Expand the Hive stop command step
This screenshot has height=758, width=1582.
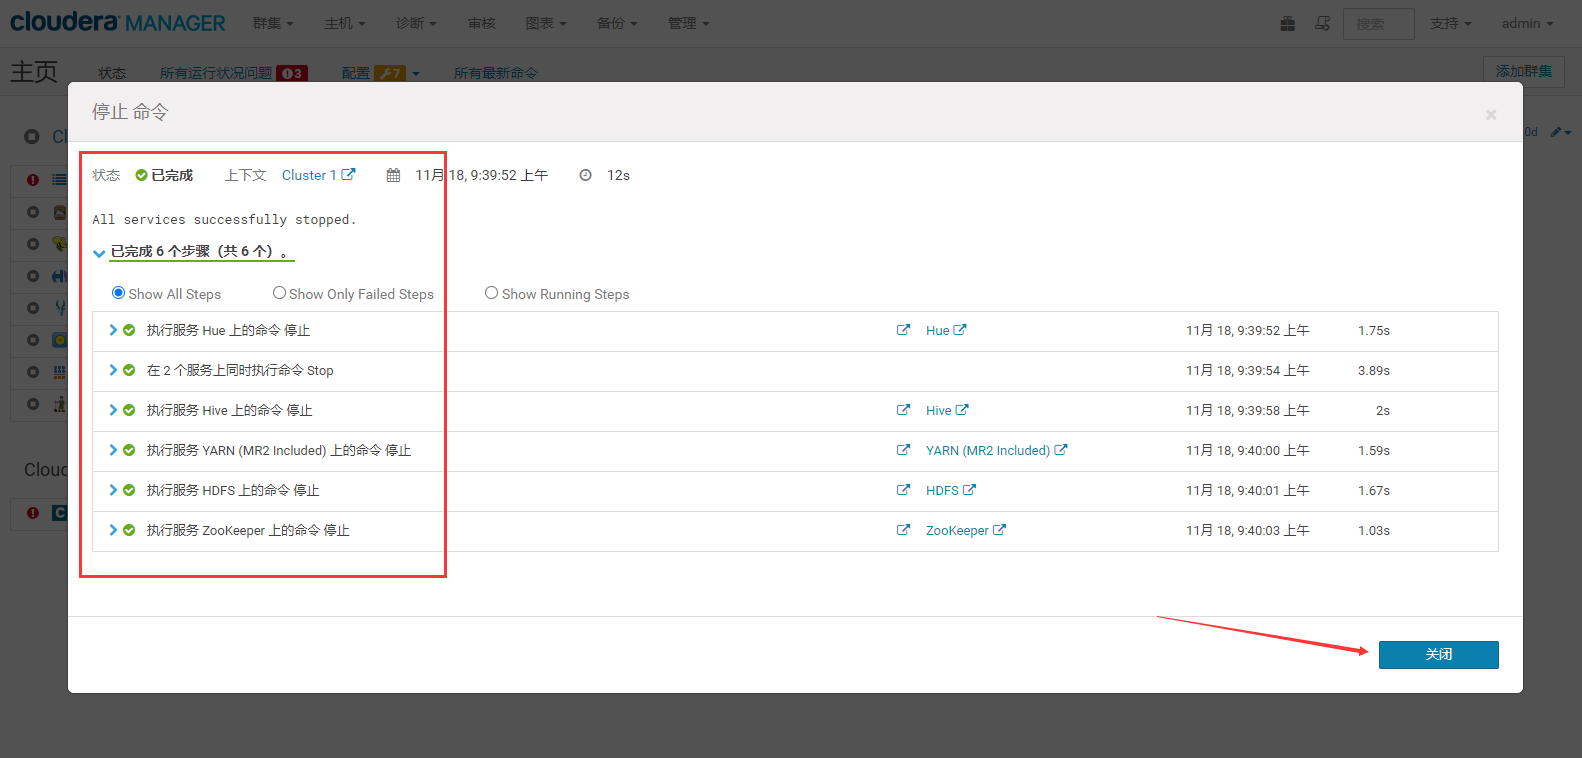113,410
